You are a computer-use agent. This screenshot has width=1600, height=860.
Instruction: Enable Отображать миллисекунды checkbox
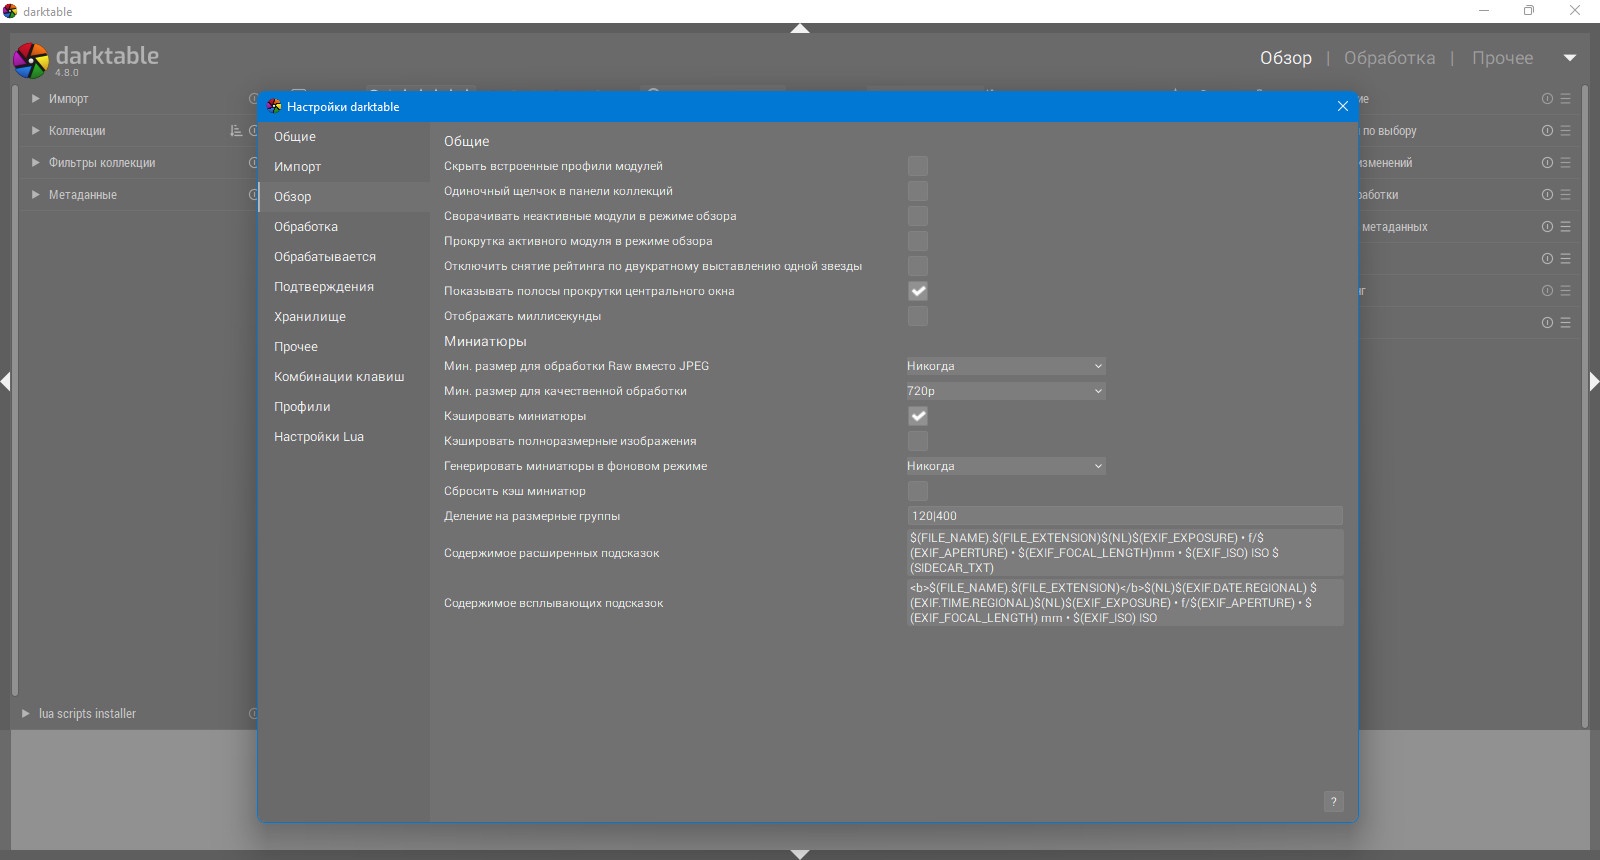[918, 316]
